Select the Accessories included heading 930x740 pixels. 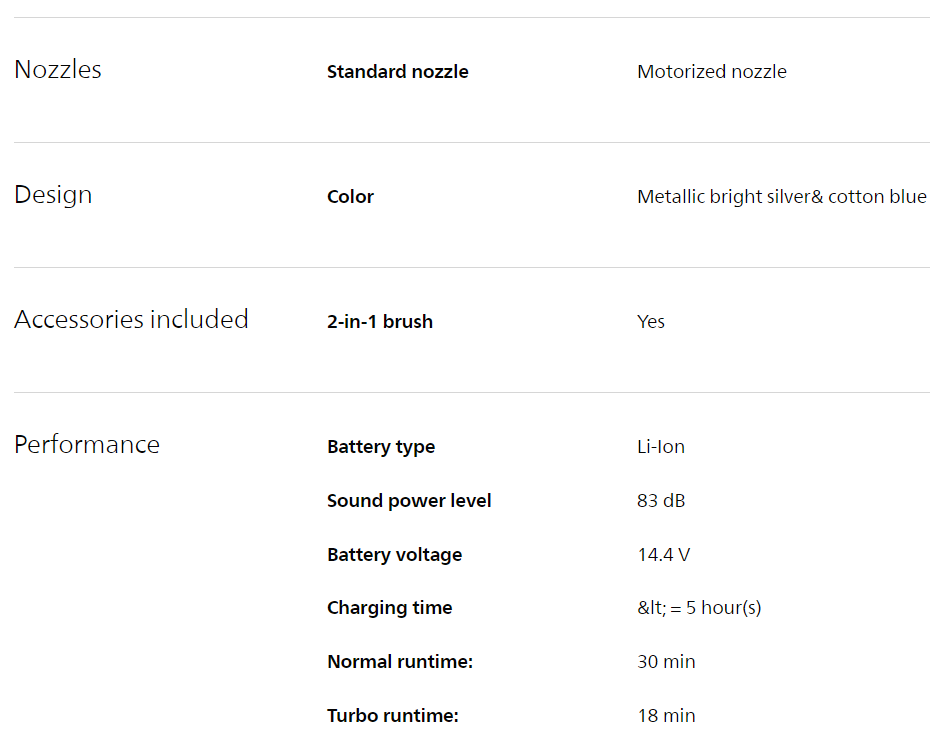[131, 320]
